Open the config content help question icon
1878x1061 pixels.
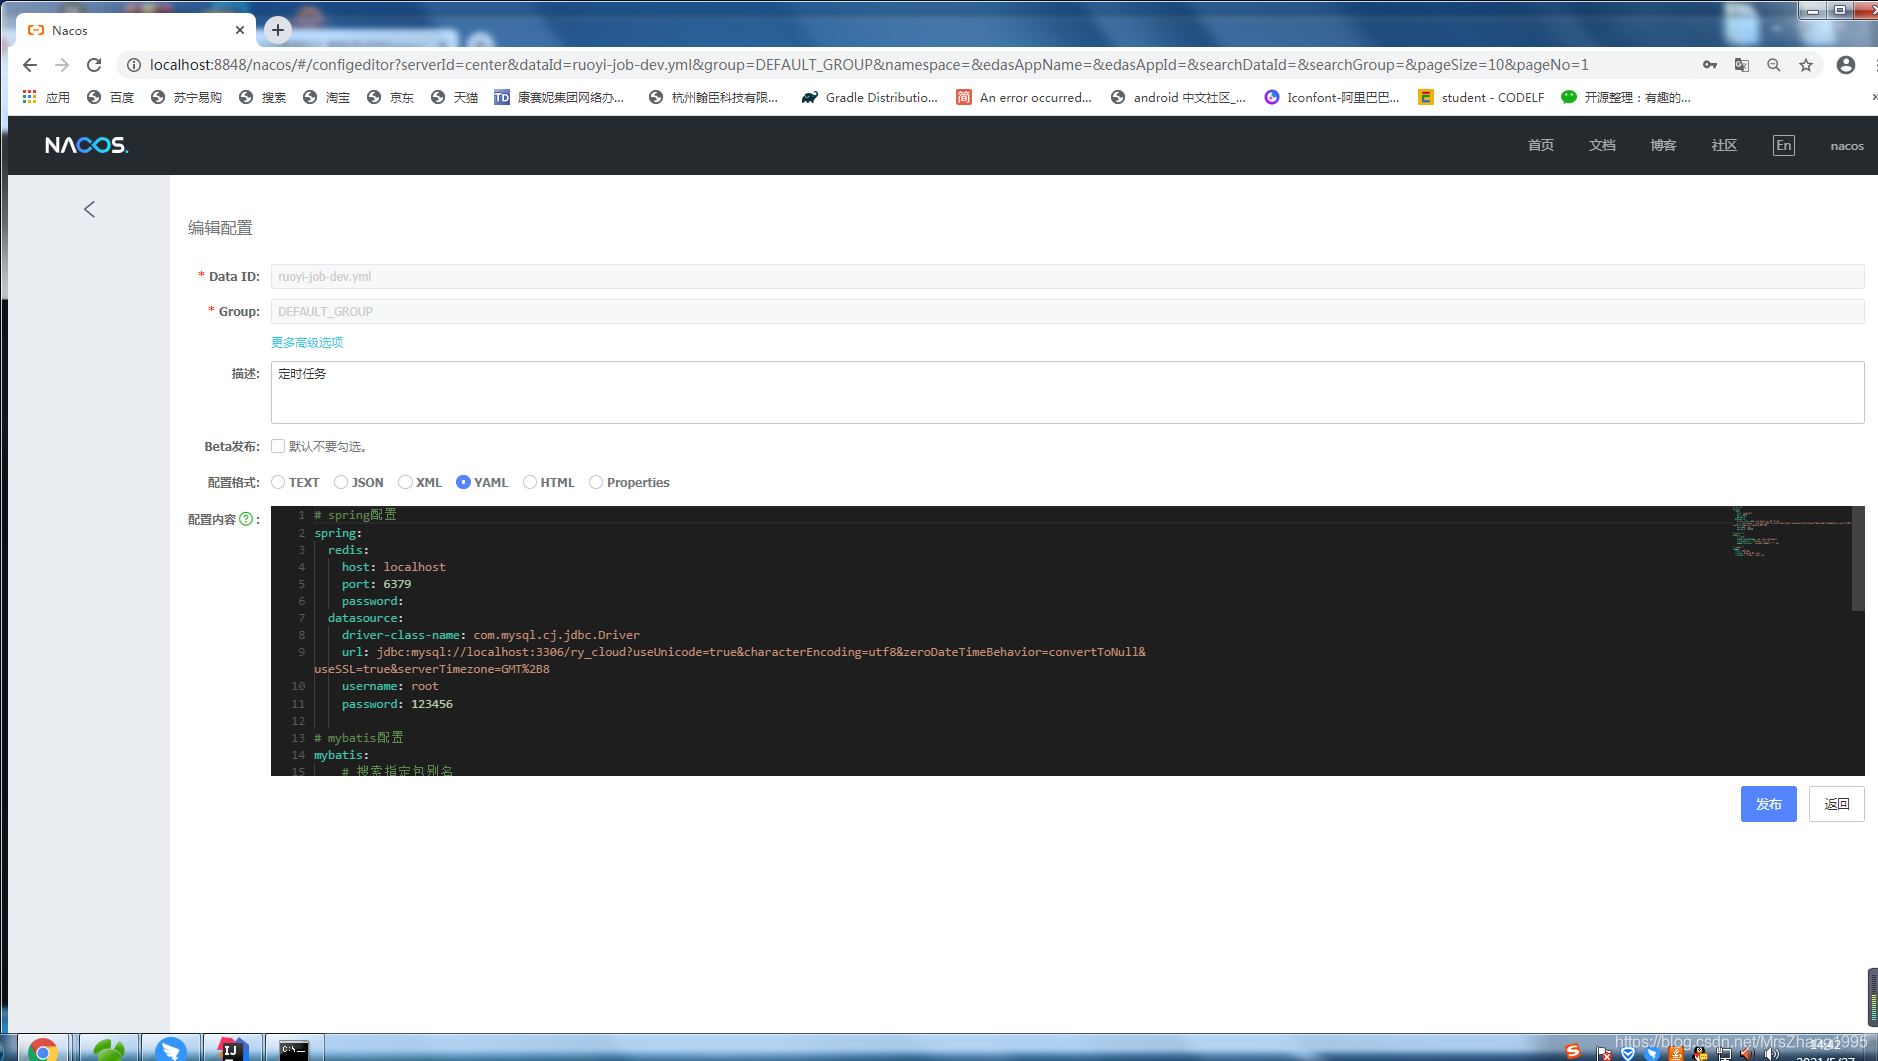coord(246,519)
